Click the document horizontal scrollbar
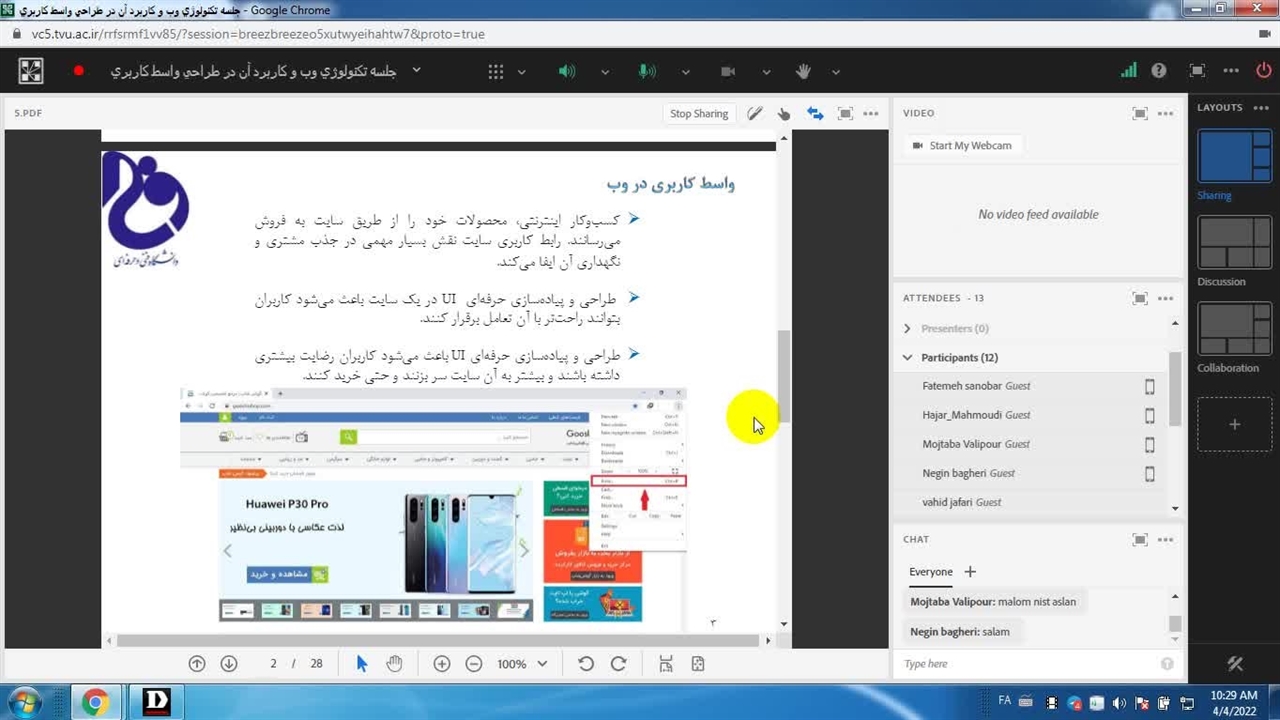 pyautogui.click(x=440, y=640)
